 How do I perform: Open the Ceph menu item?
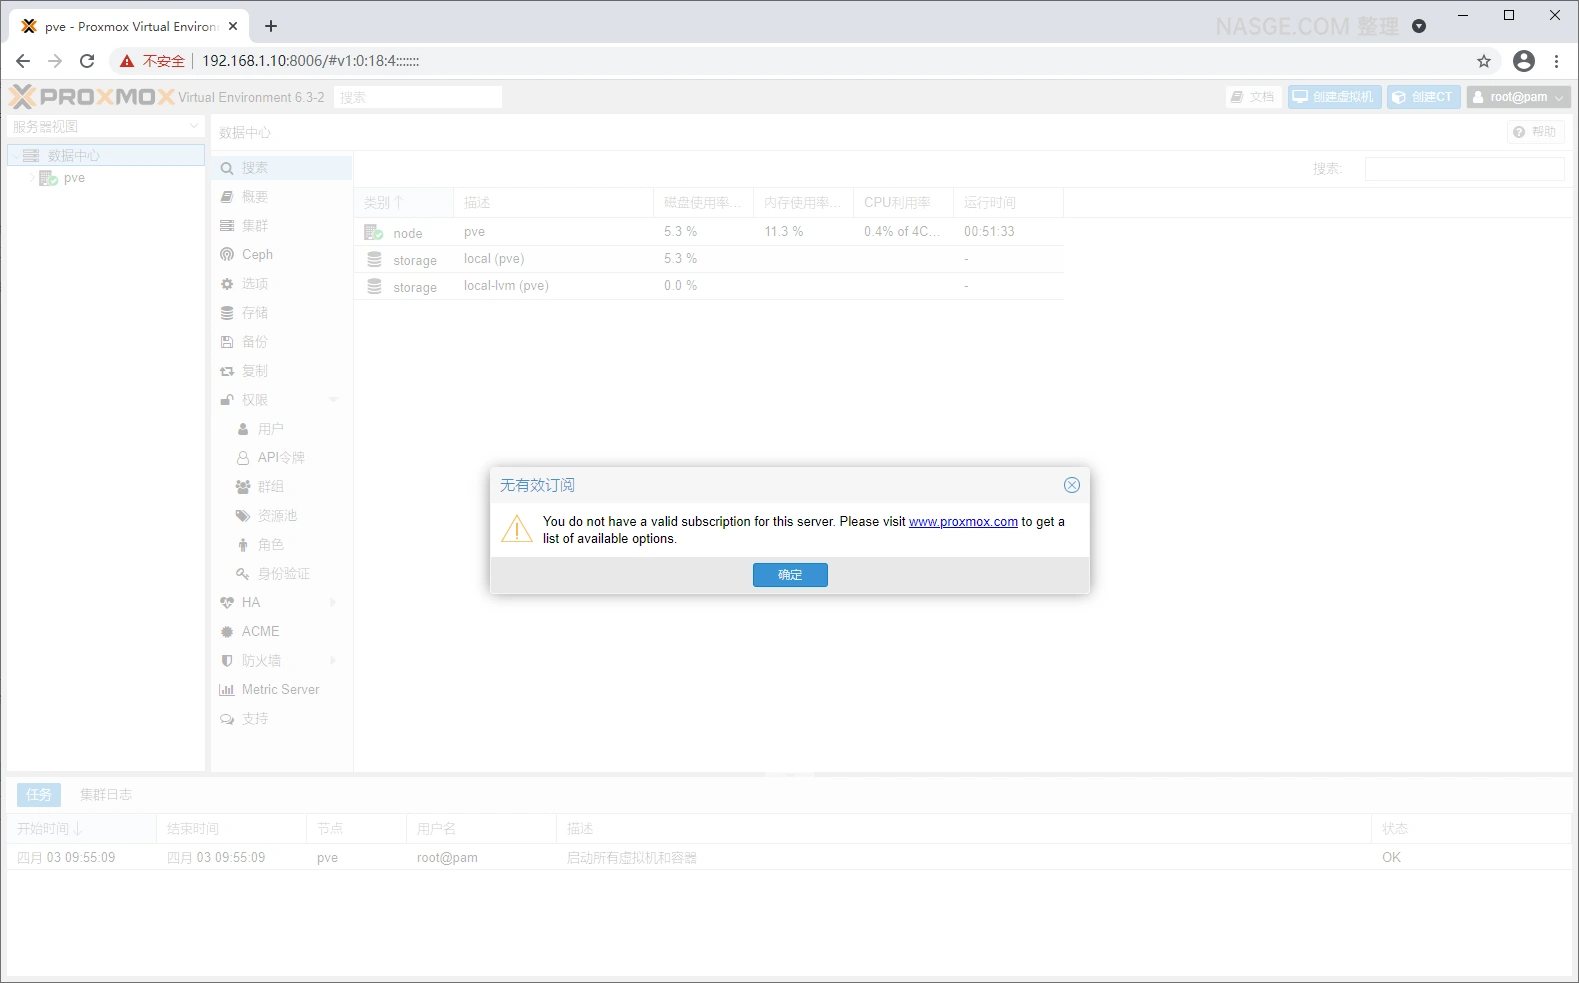(282, 255)
